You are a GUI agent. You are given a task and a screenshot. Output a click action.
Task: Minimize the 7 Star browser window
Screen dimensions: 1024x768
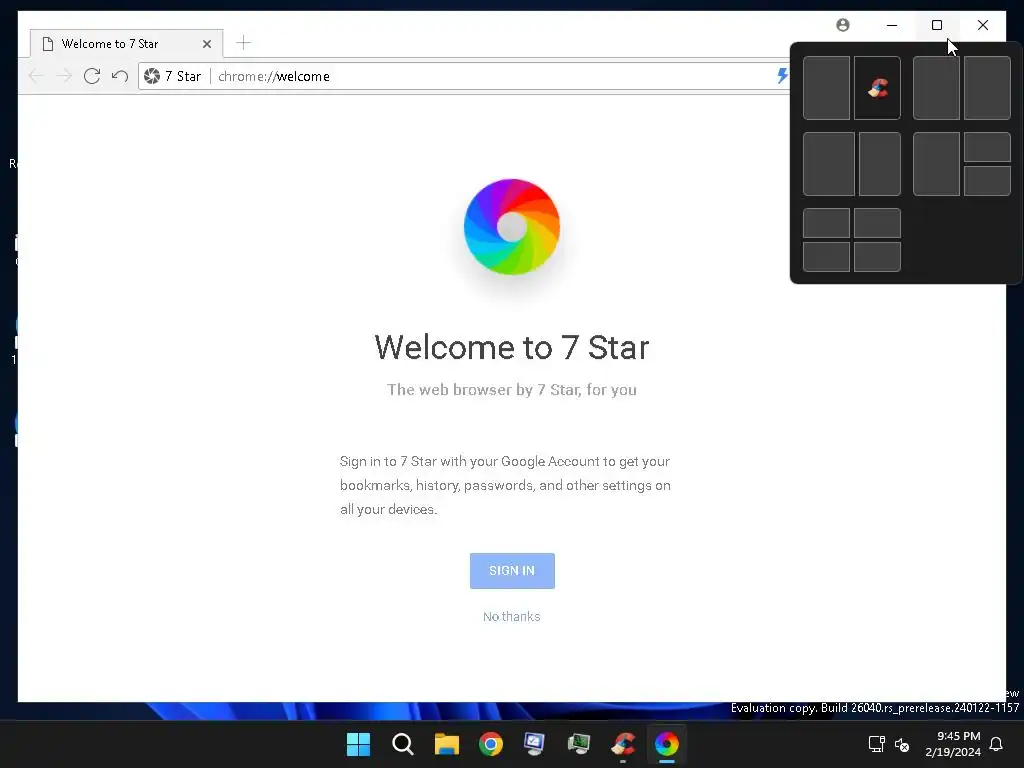[x=891, y=25]
